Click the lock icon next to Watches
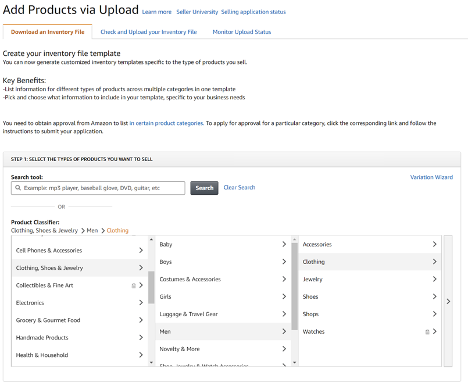The image size is (468, 386). point(427,332)
